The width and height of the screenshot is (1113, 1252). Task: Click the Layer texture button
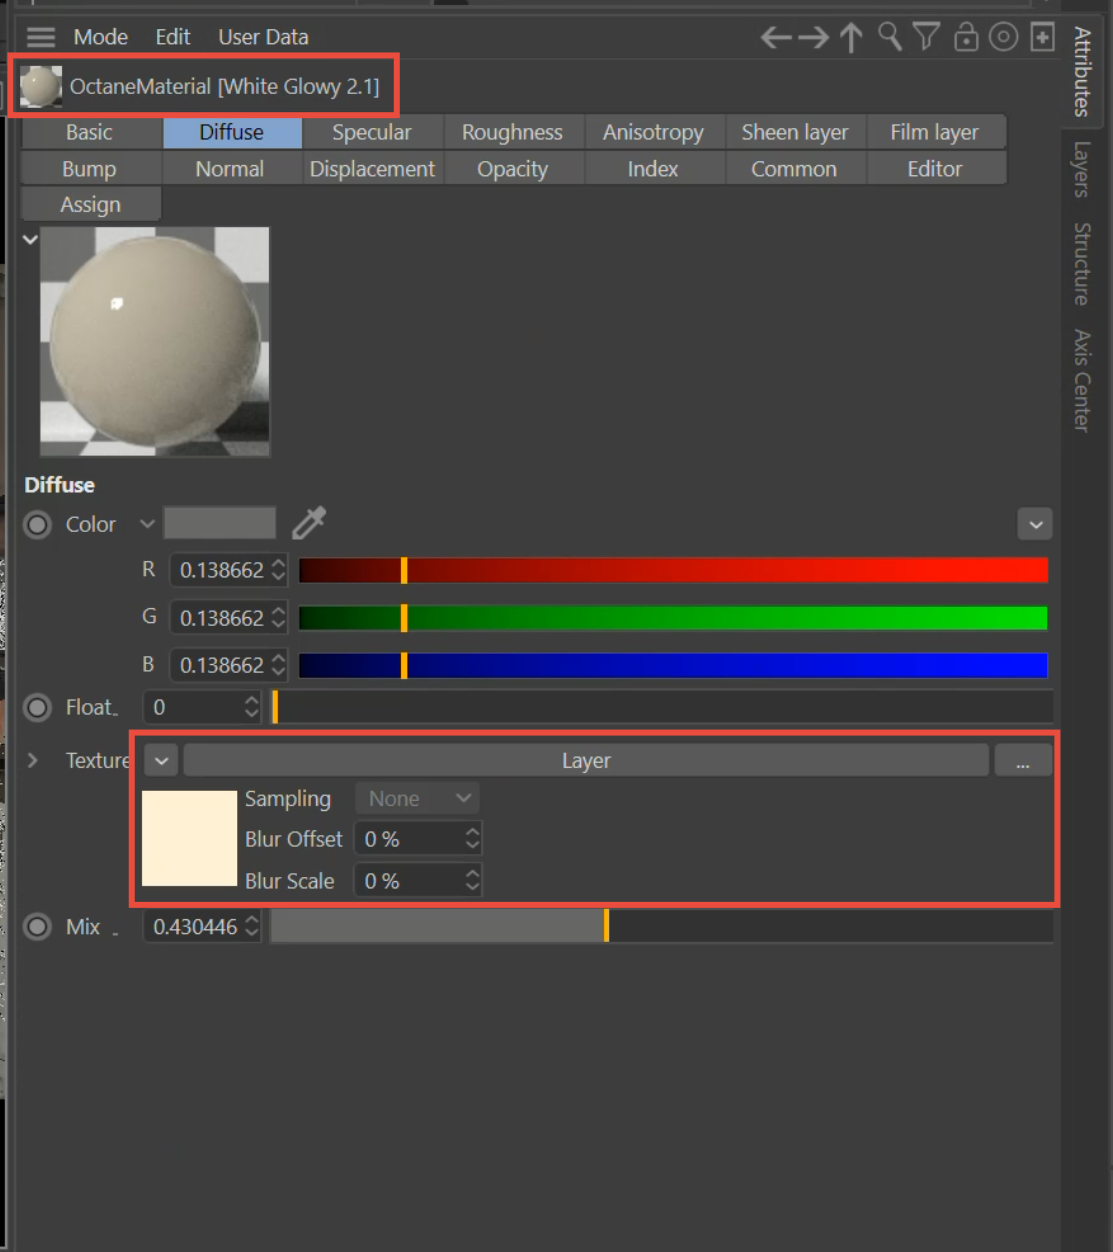(x=586, y=761)
